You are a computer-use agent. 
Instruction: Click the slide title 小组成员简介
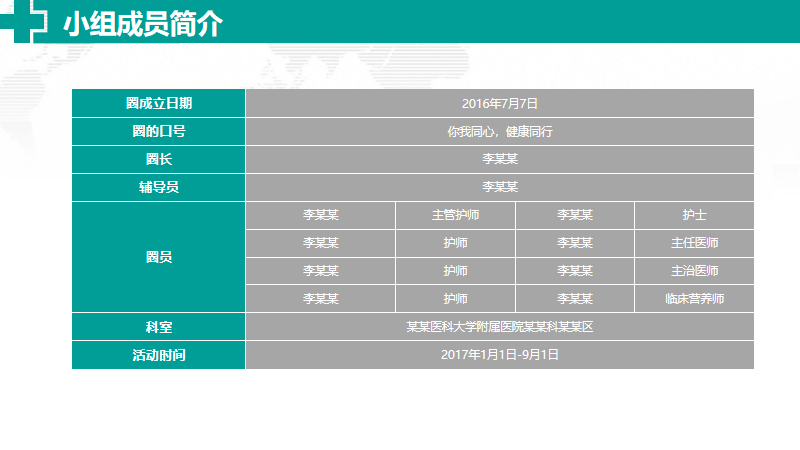[143, 23]
